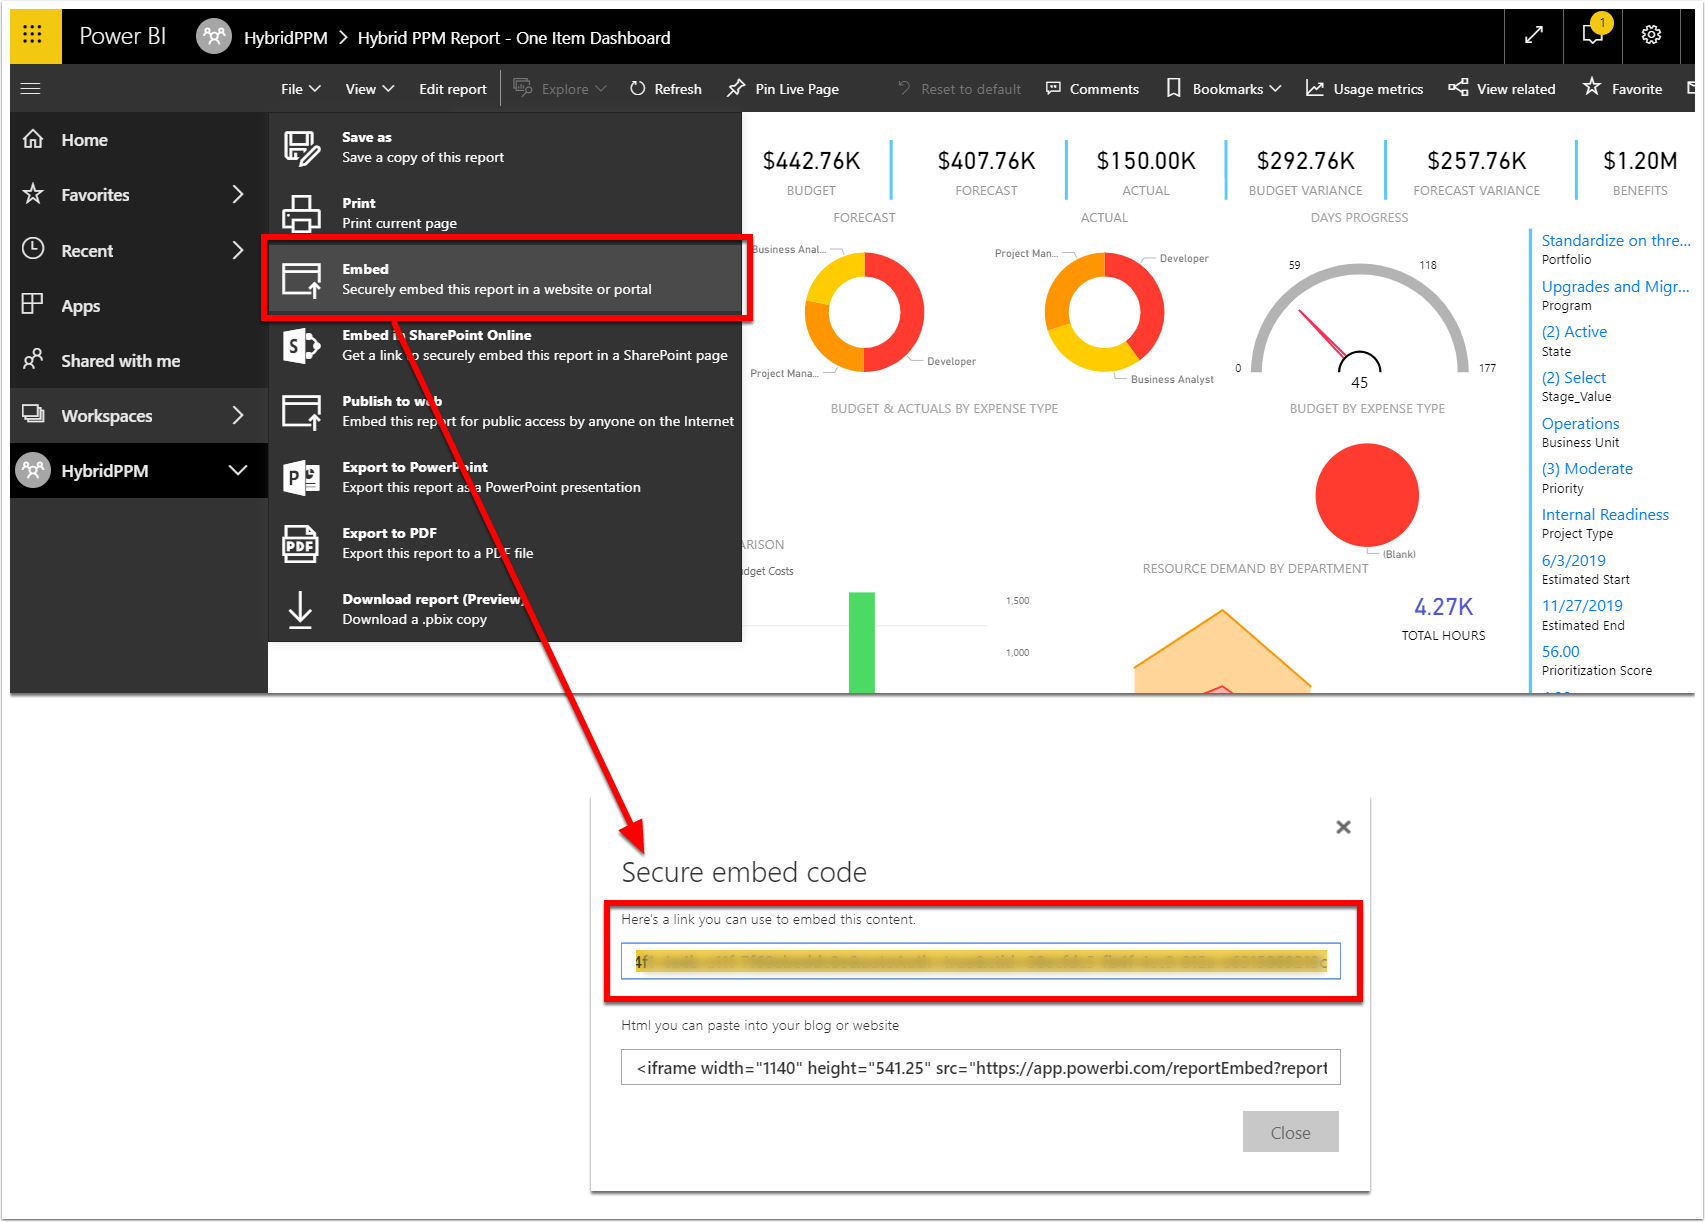Click the Internal Readiness project type

1605,514
